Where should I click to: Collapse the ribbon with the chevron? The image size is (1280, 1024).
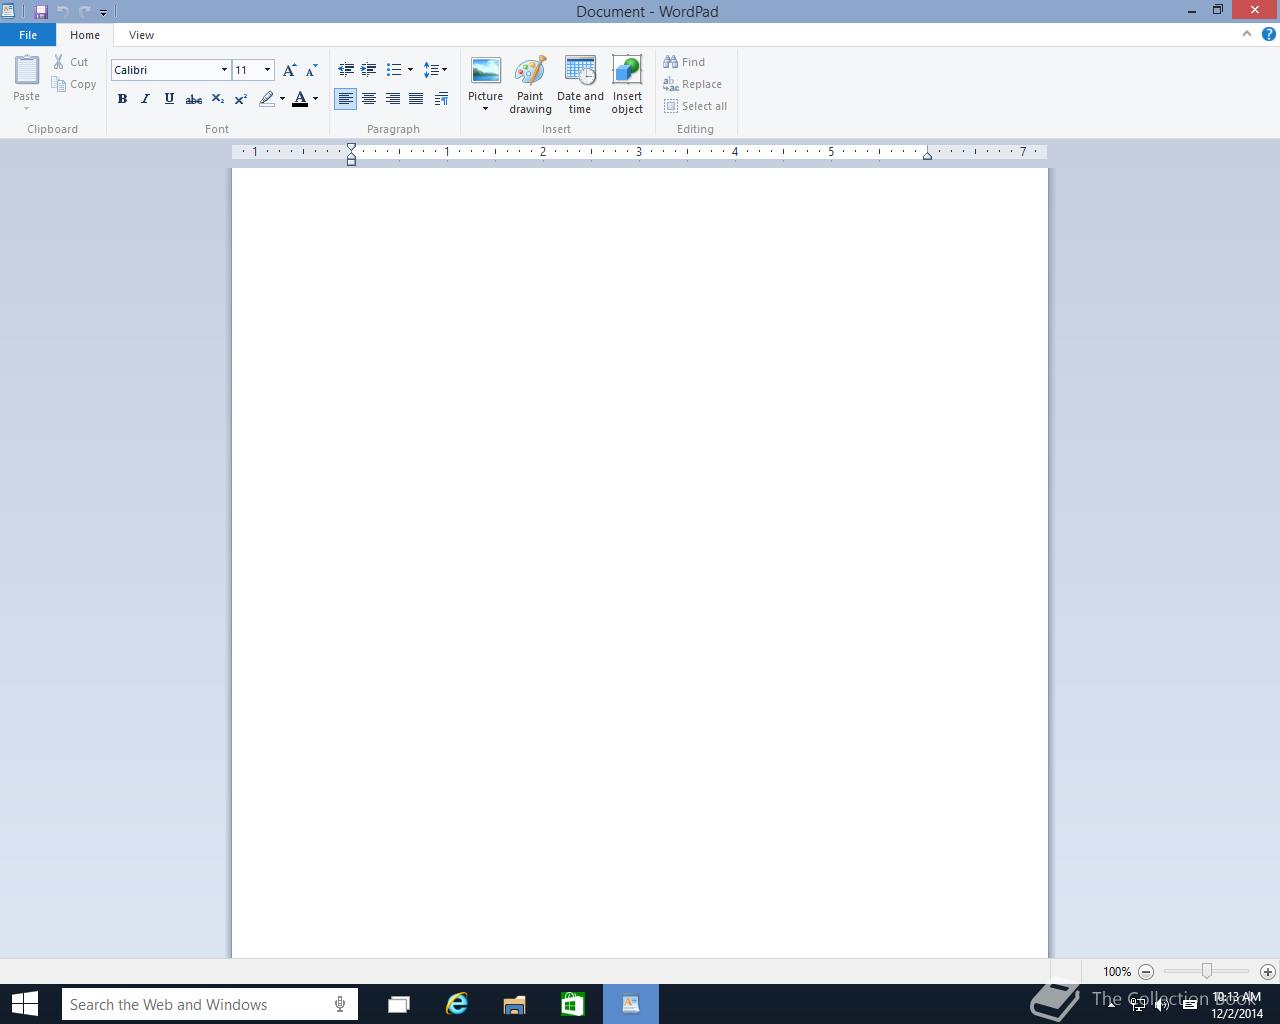tap(1247, 34)
